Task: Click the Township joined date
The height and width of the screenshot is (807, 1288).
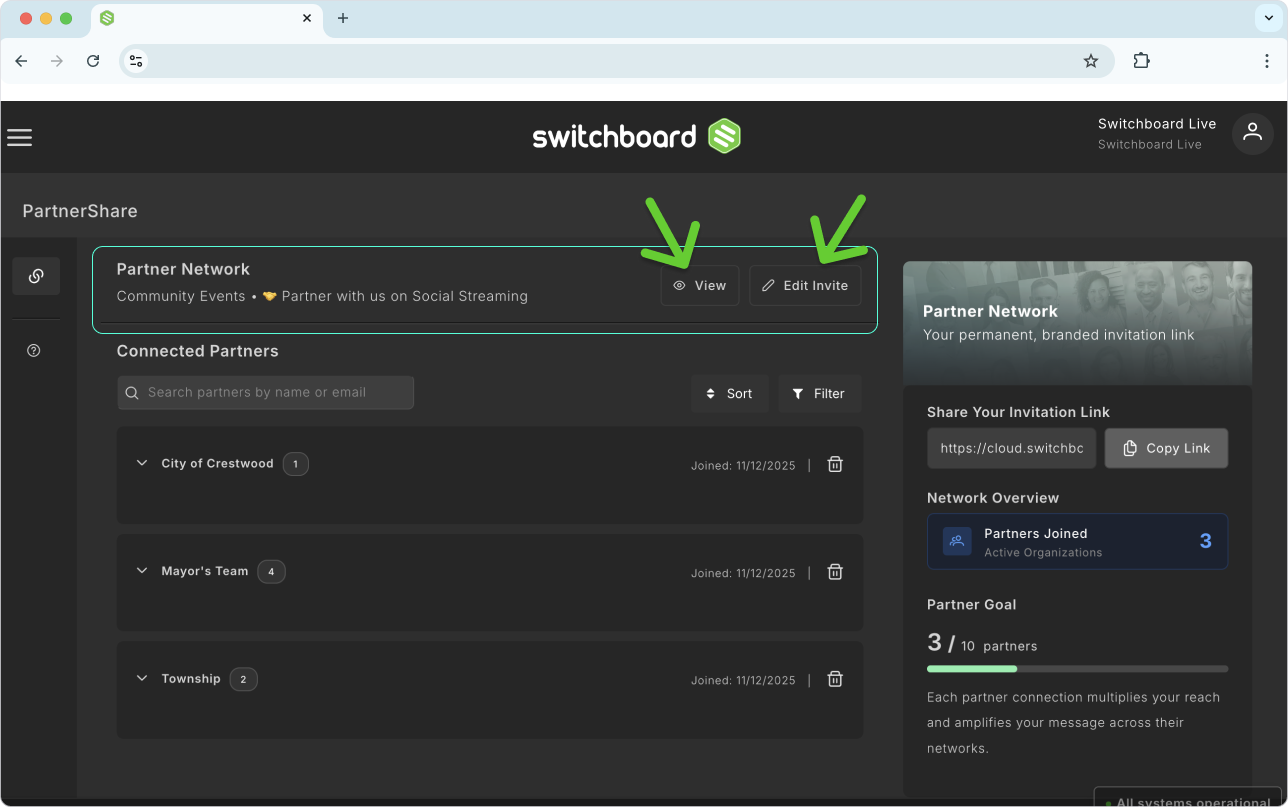Action: tap(743, 681)
